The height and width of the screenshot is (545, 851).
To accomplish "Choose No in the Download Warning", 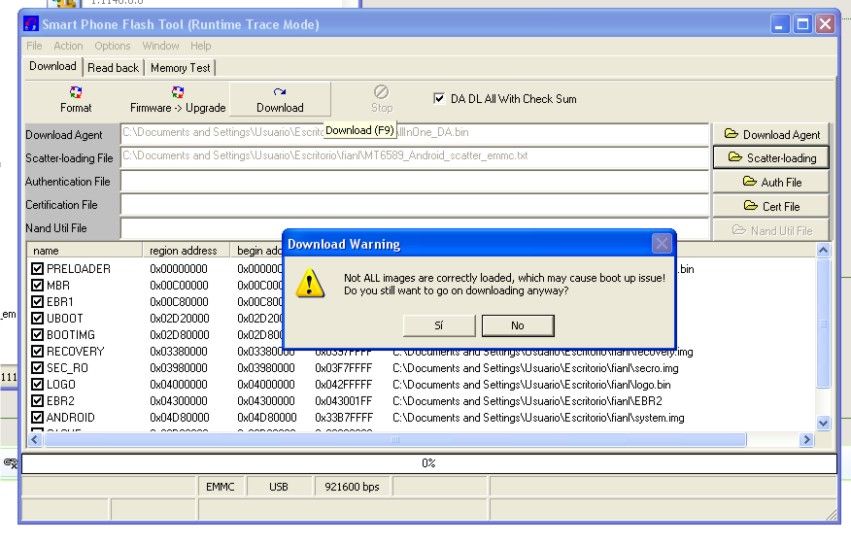I will (x=518, y=325).
